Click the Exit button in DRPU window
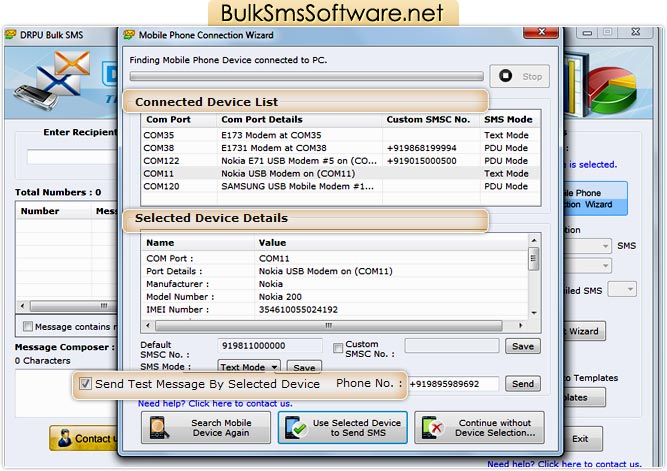The width and height of the screenshot is (667, 471). pyautogui.click(x=583, y=439)
